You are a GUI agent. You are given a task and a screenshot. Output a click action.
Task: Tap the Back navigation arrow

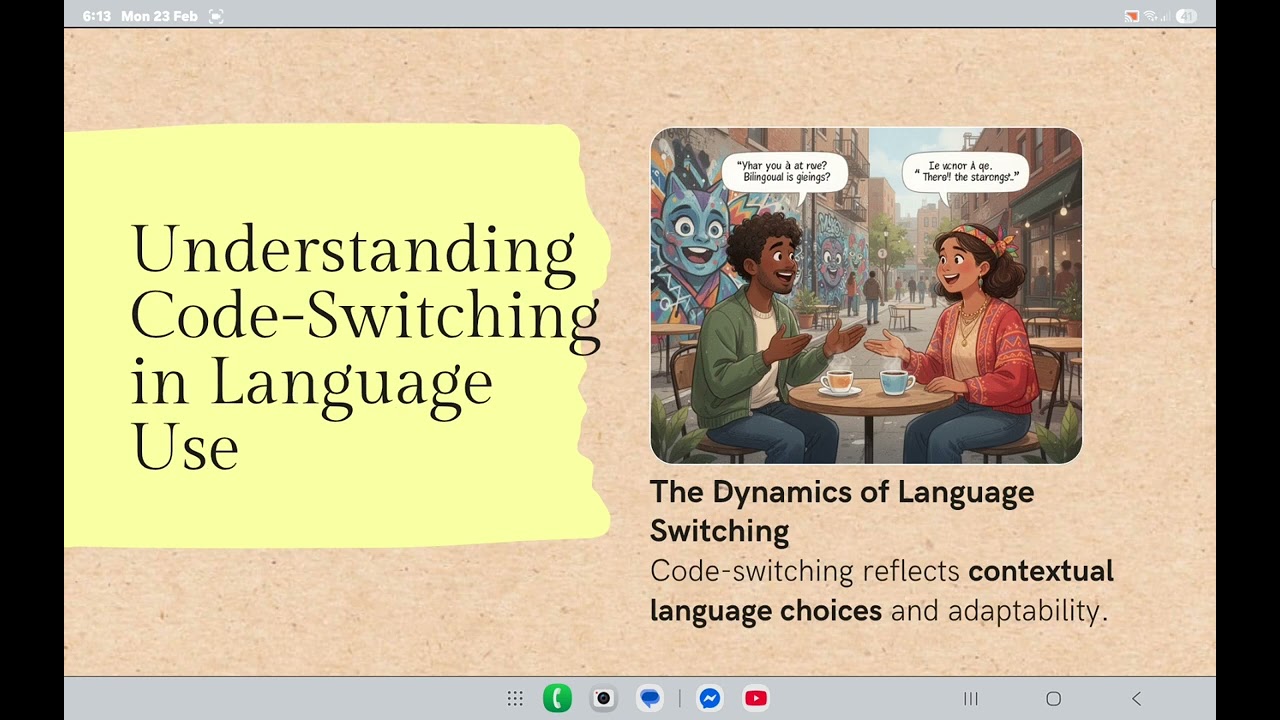coord(1136,699)
